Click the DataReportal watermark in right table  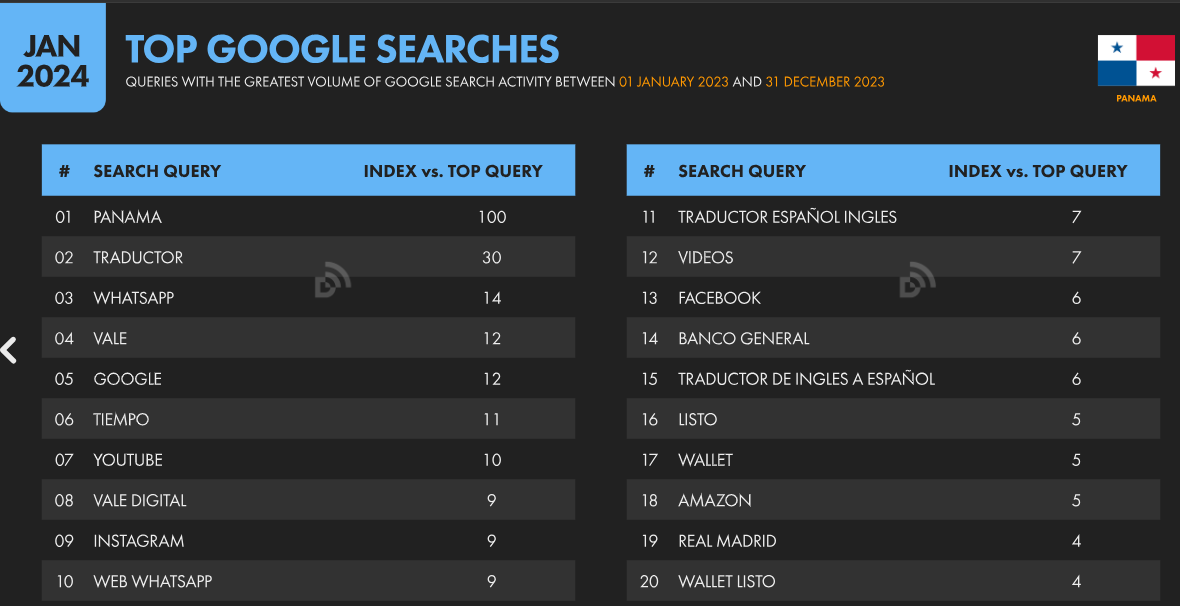[x=917, y=279]
